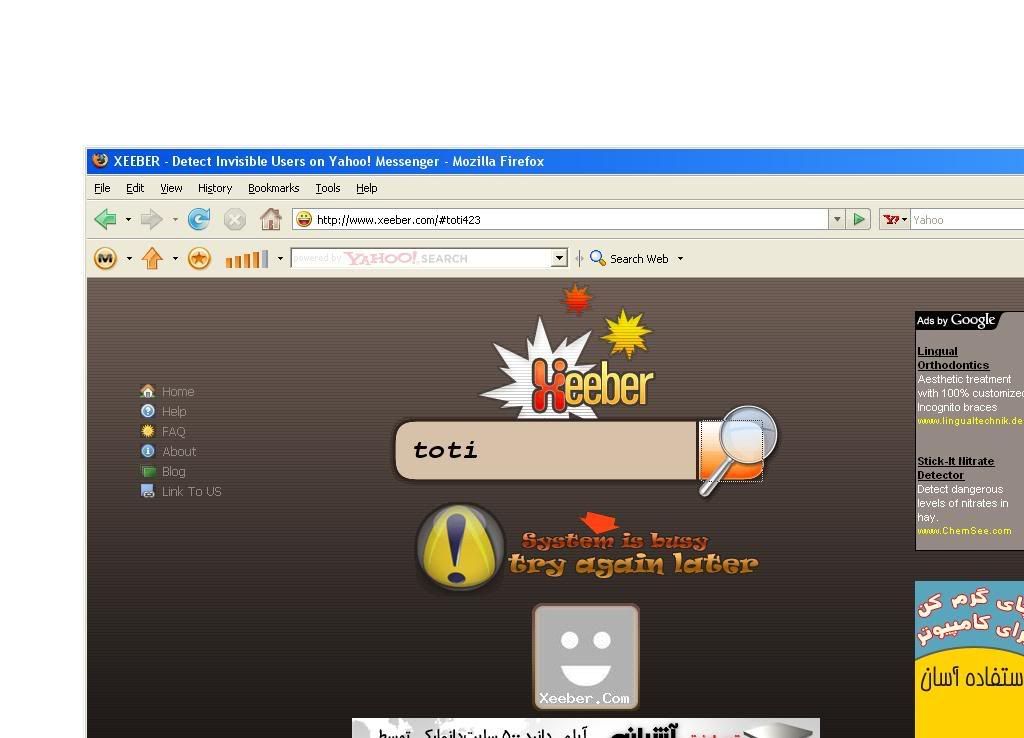Open the FAQ link in sidebar

click(173, 432)
